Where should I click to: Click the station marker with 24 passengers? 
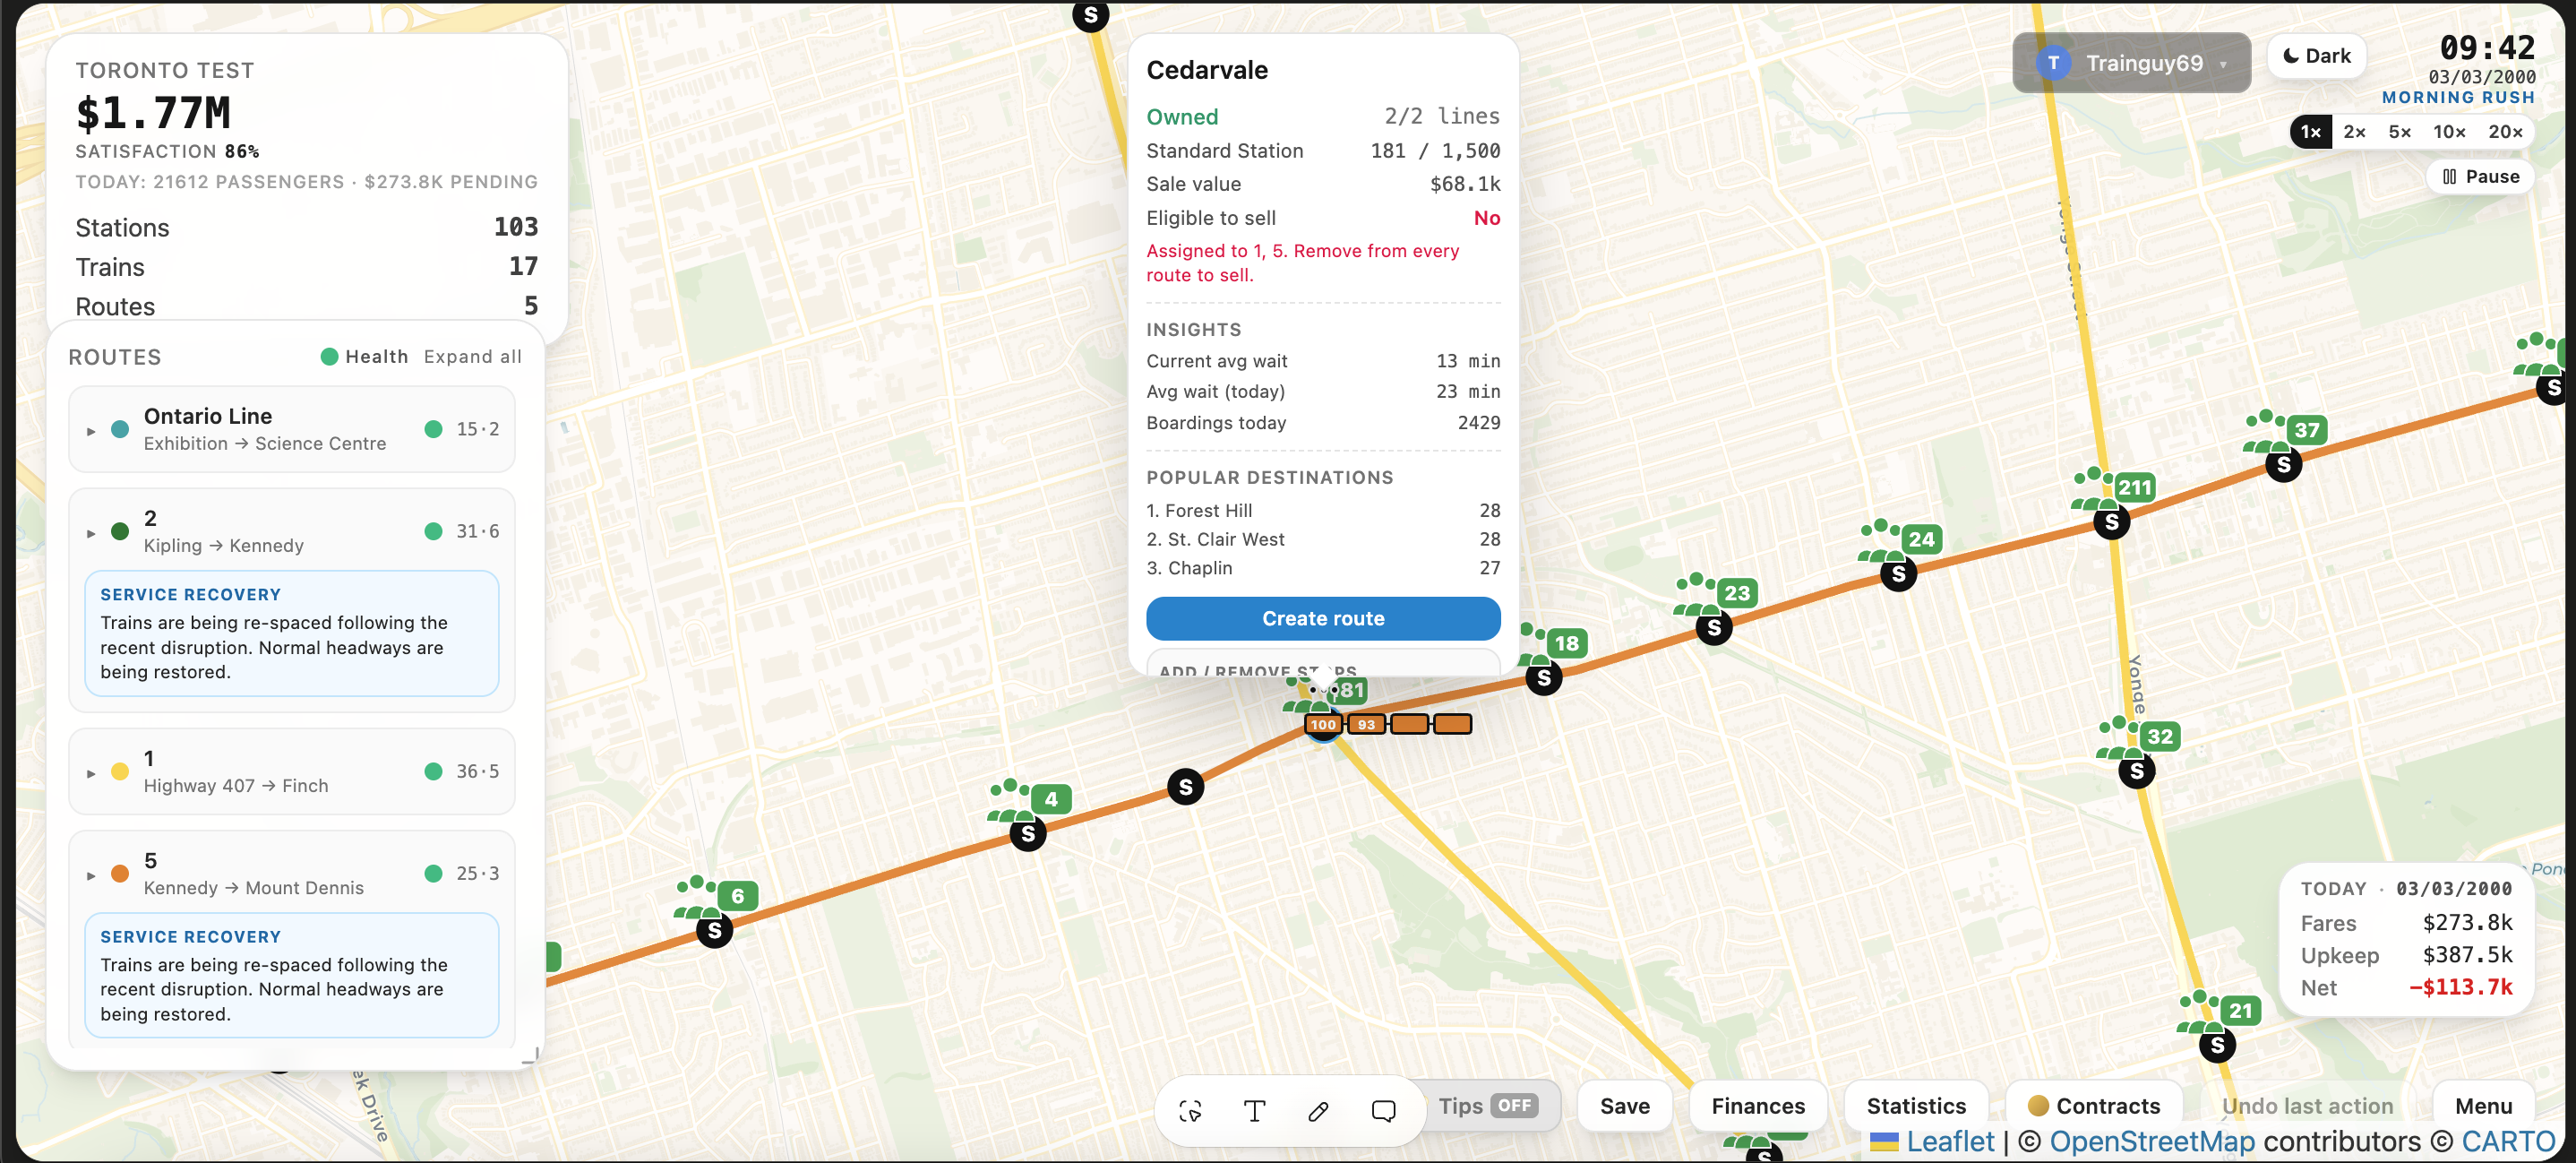[x=1898, y=574]
